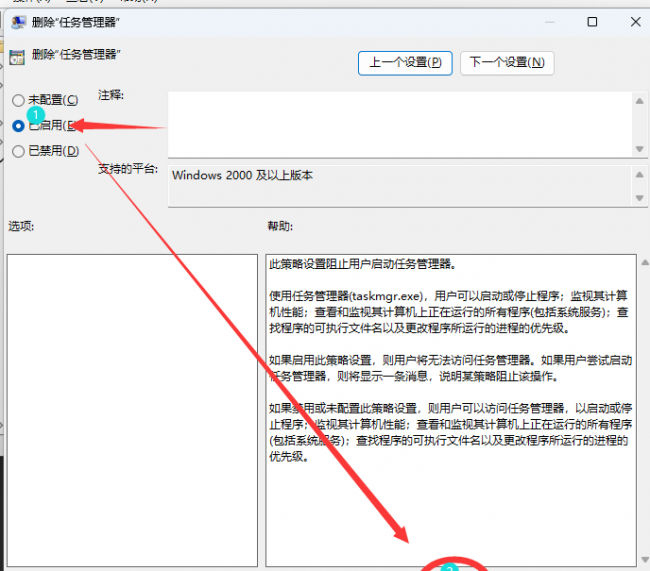Click inside the 注释 comment text box

click(400, 124)
